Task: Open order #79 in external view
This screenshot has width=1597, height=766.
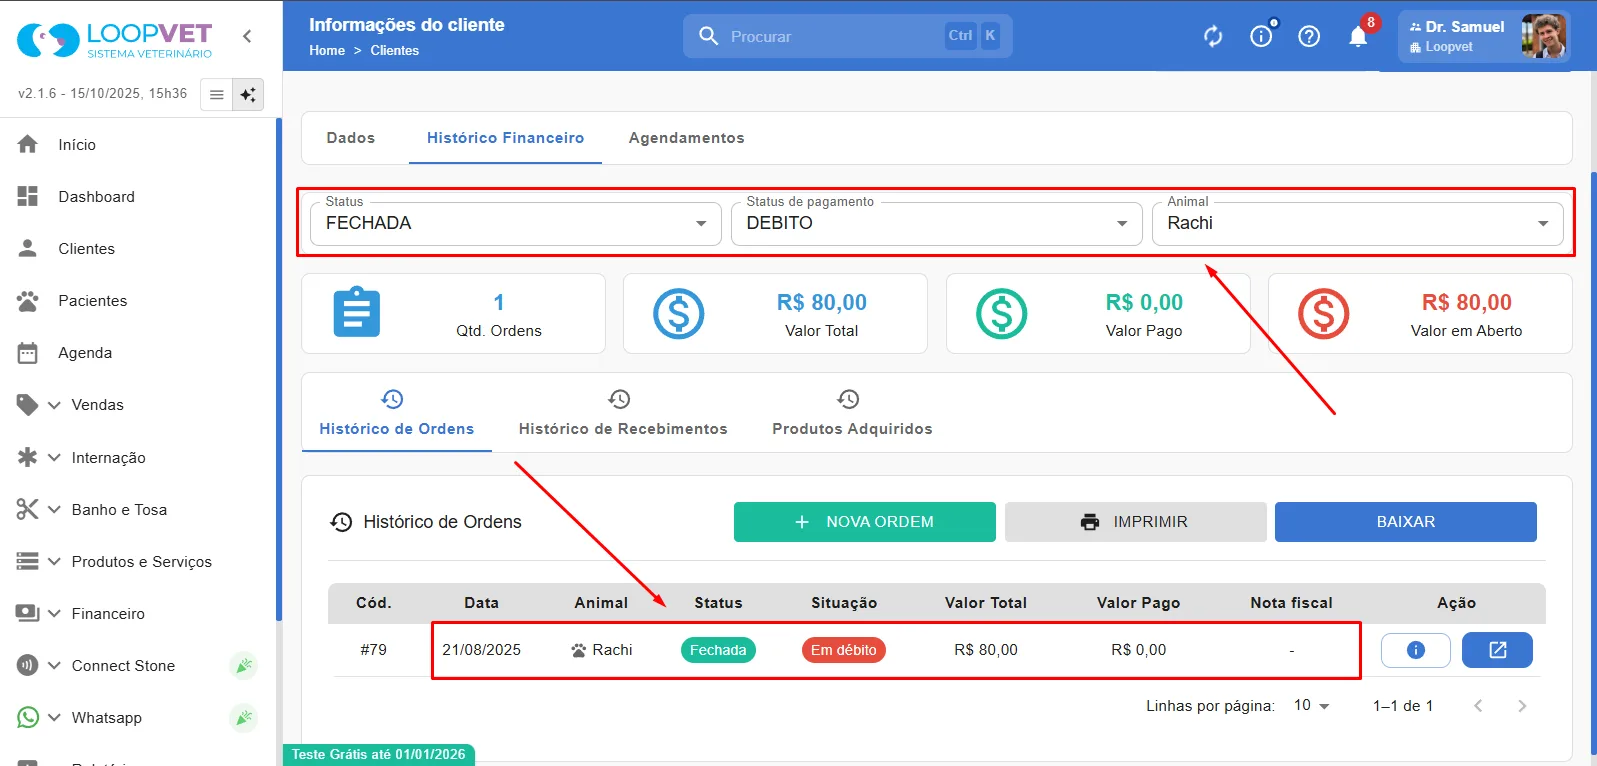Action: coord(1497,650)
